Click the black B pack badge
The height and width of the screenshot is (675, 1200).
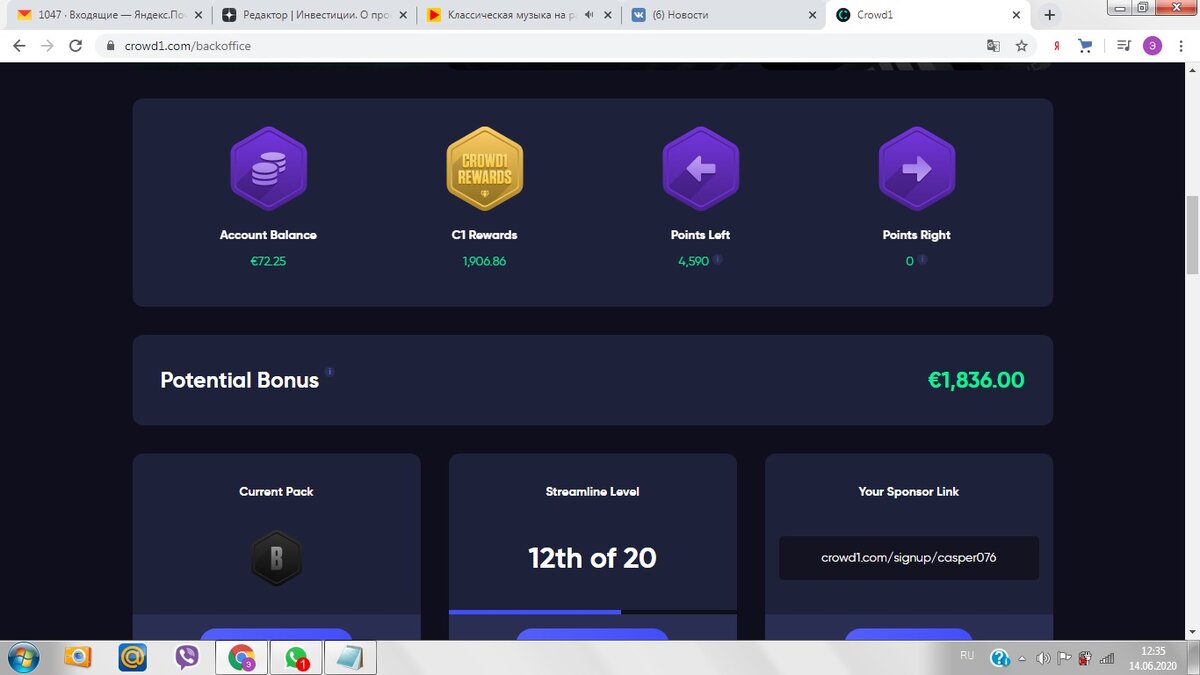coord(276,558)
